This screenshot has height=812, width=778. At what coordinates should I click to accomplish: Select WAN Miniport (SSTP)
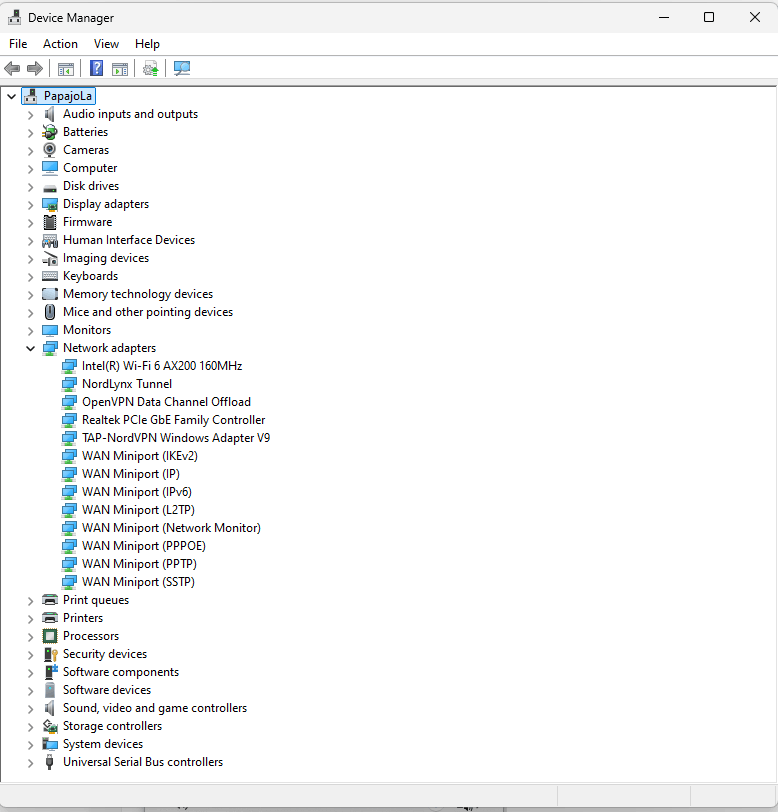click(x=138, y=582)
